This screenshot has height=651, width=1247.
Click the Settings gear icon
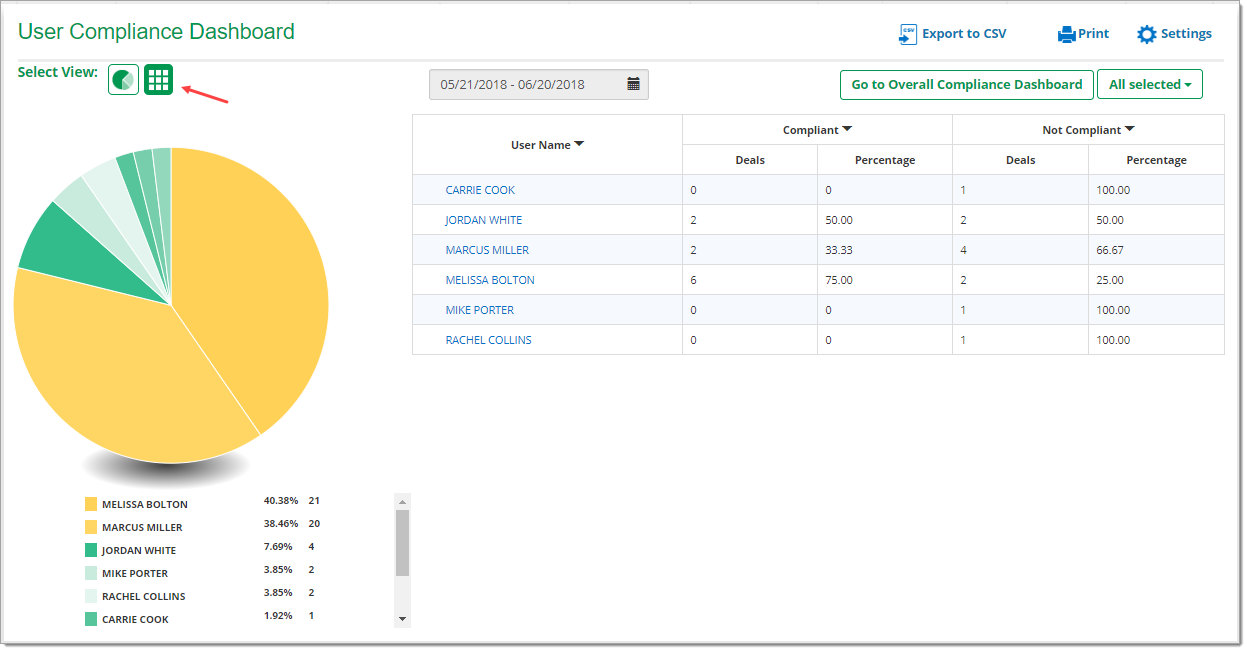1147,34
